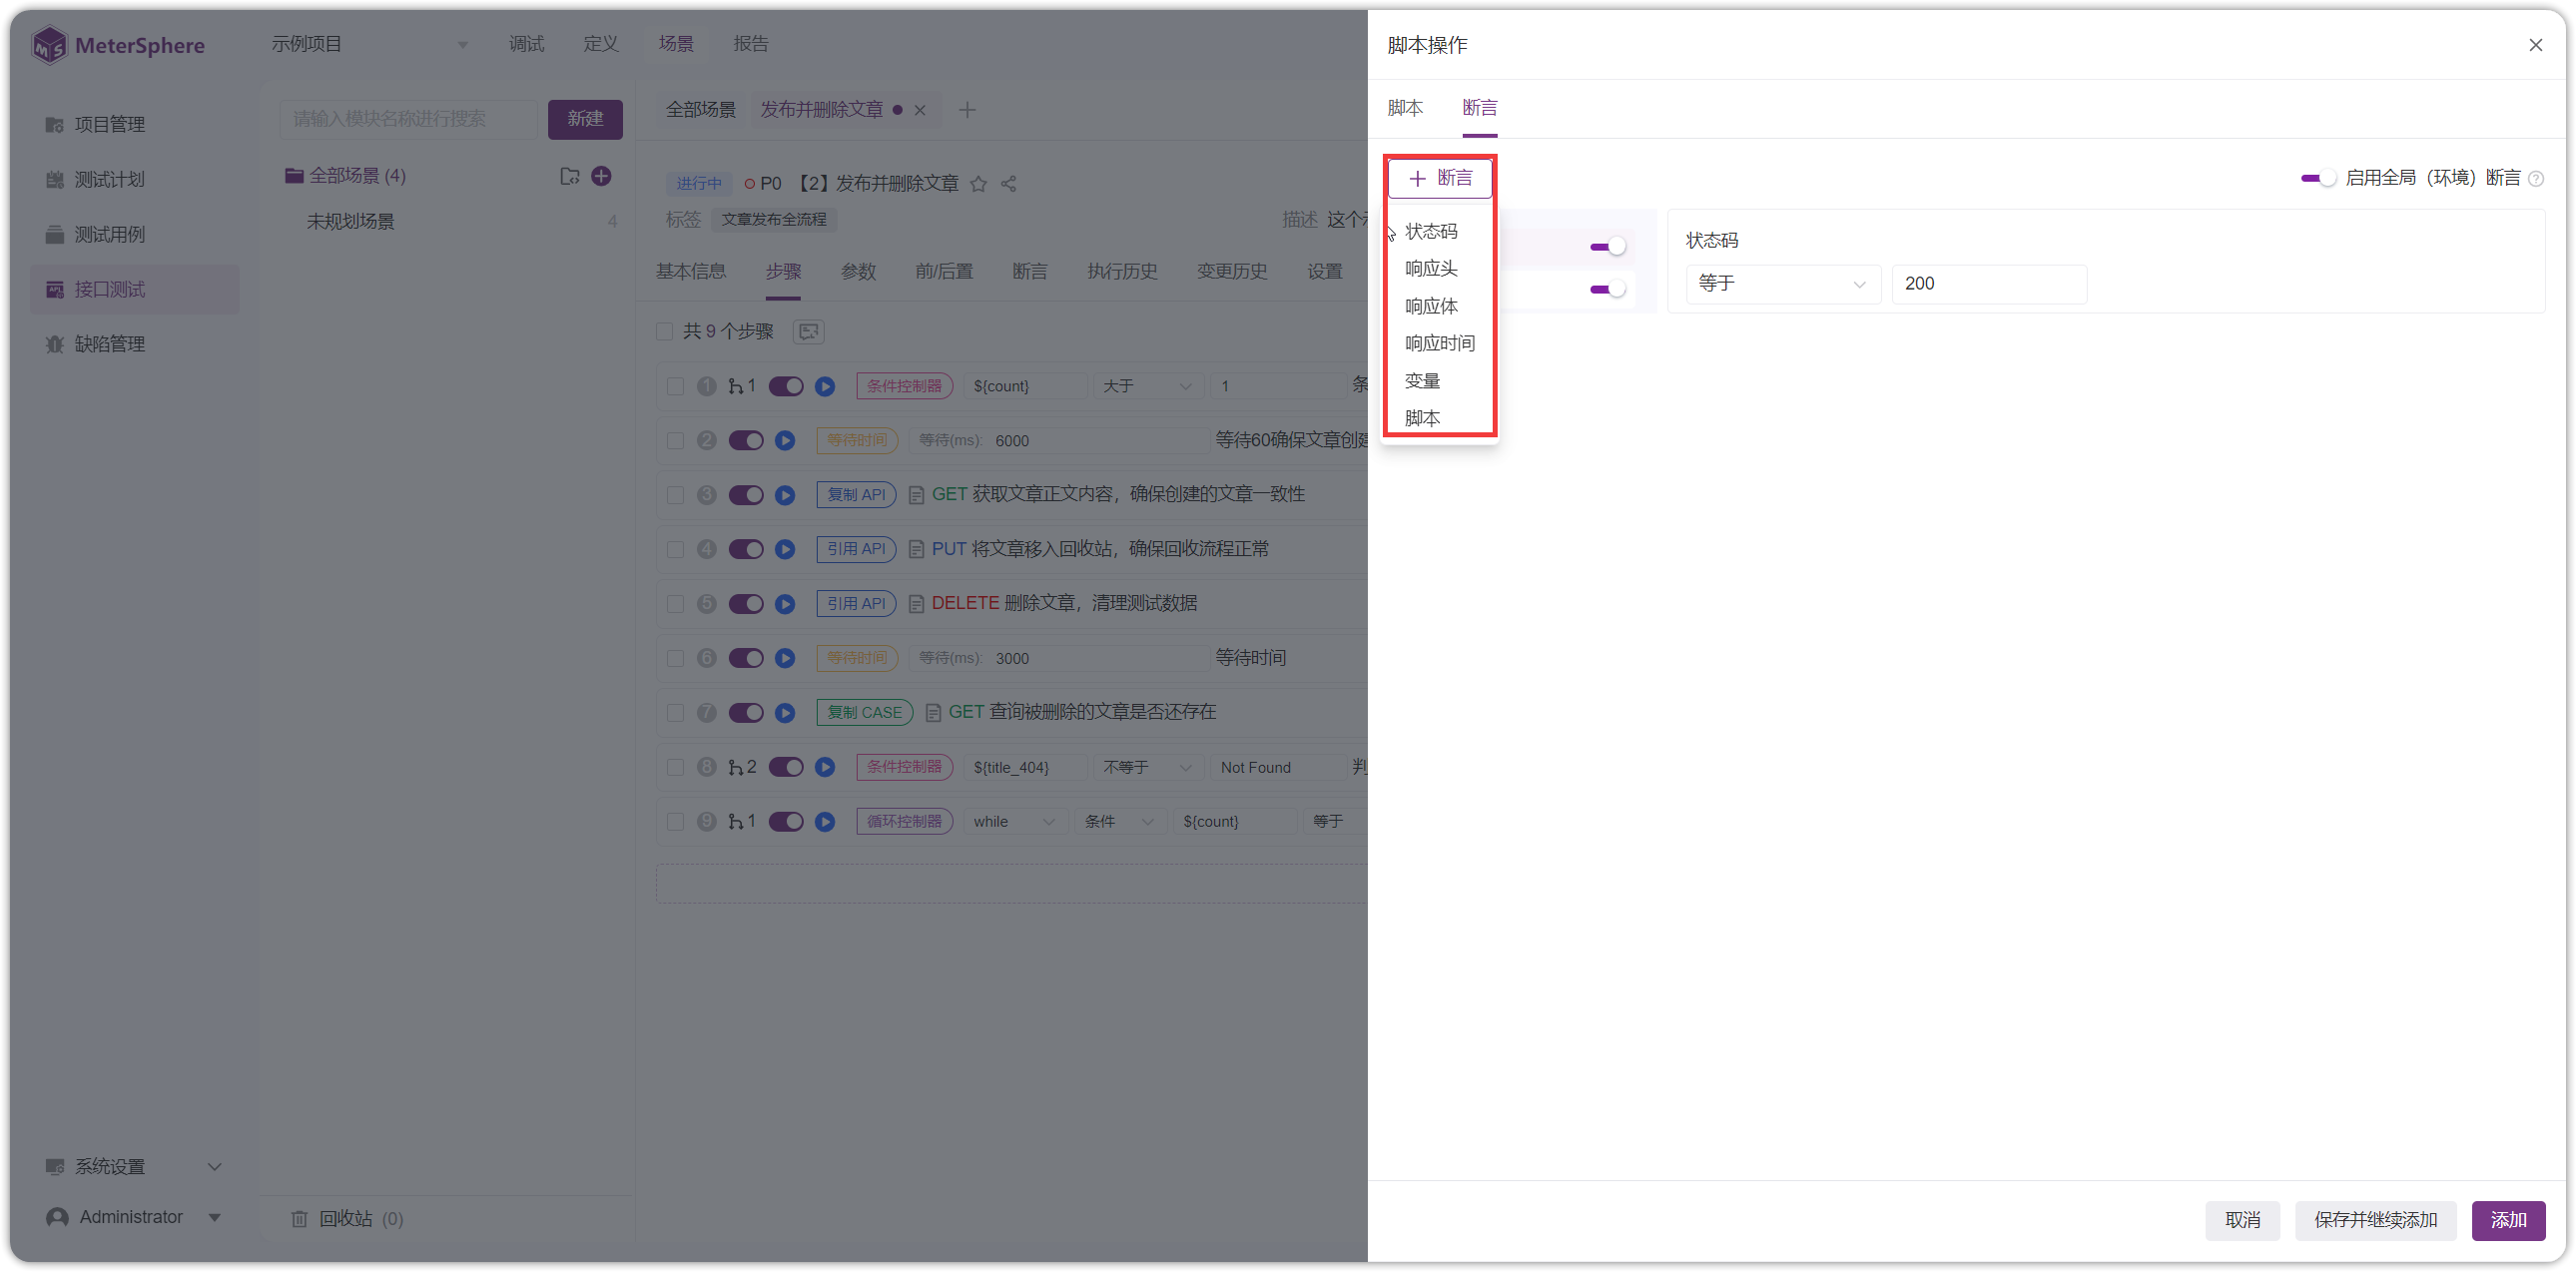Click the MeterSphere logo icon
The image size is (2576, 1272).
click(48, 45)
